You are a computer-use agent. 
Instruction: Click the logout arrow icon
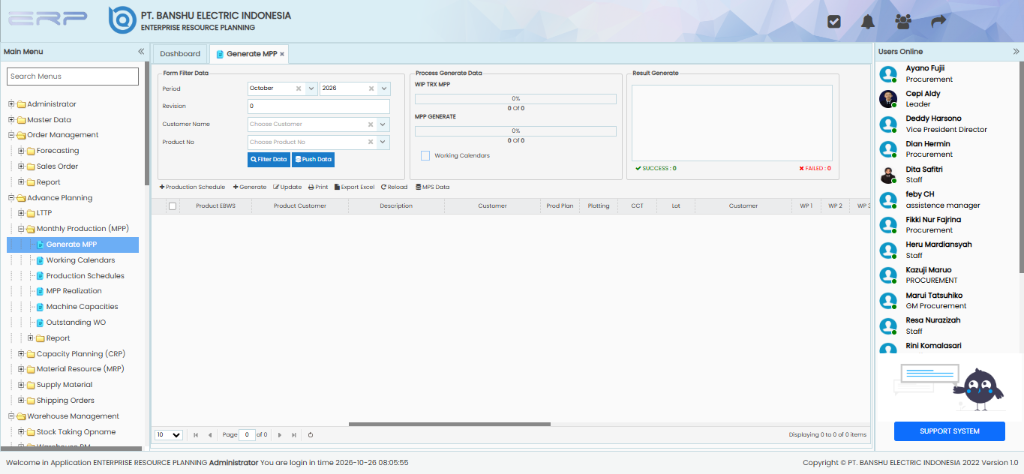[938, 22]
